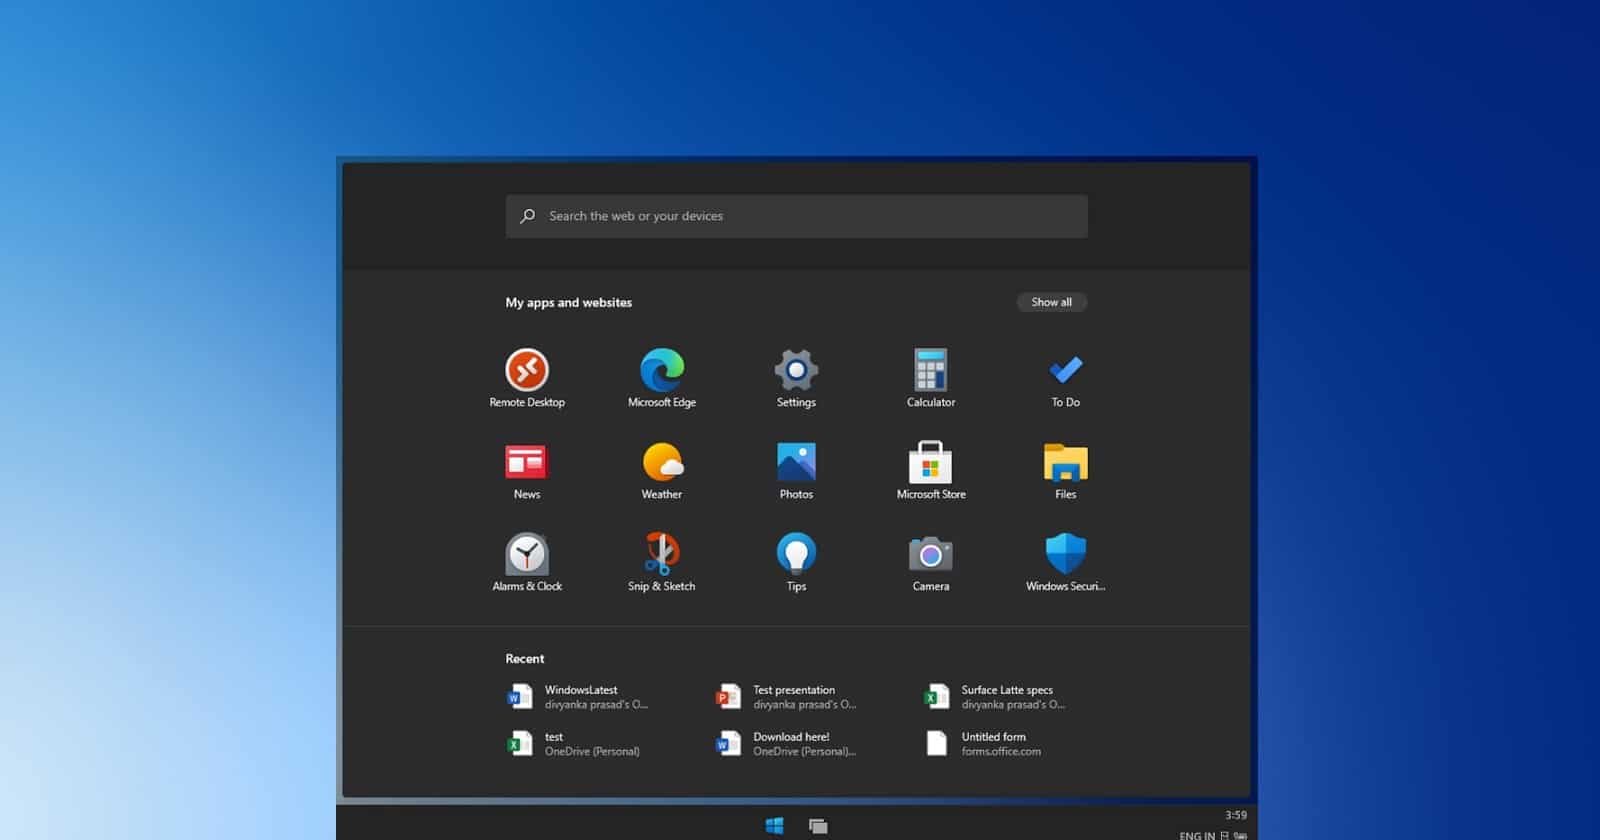Open Windows Security

tap(1066, 563)
